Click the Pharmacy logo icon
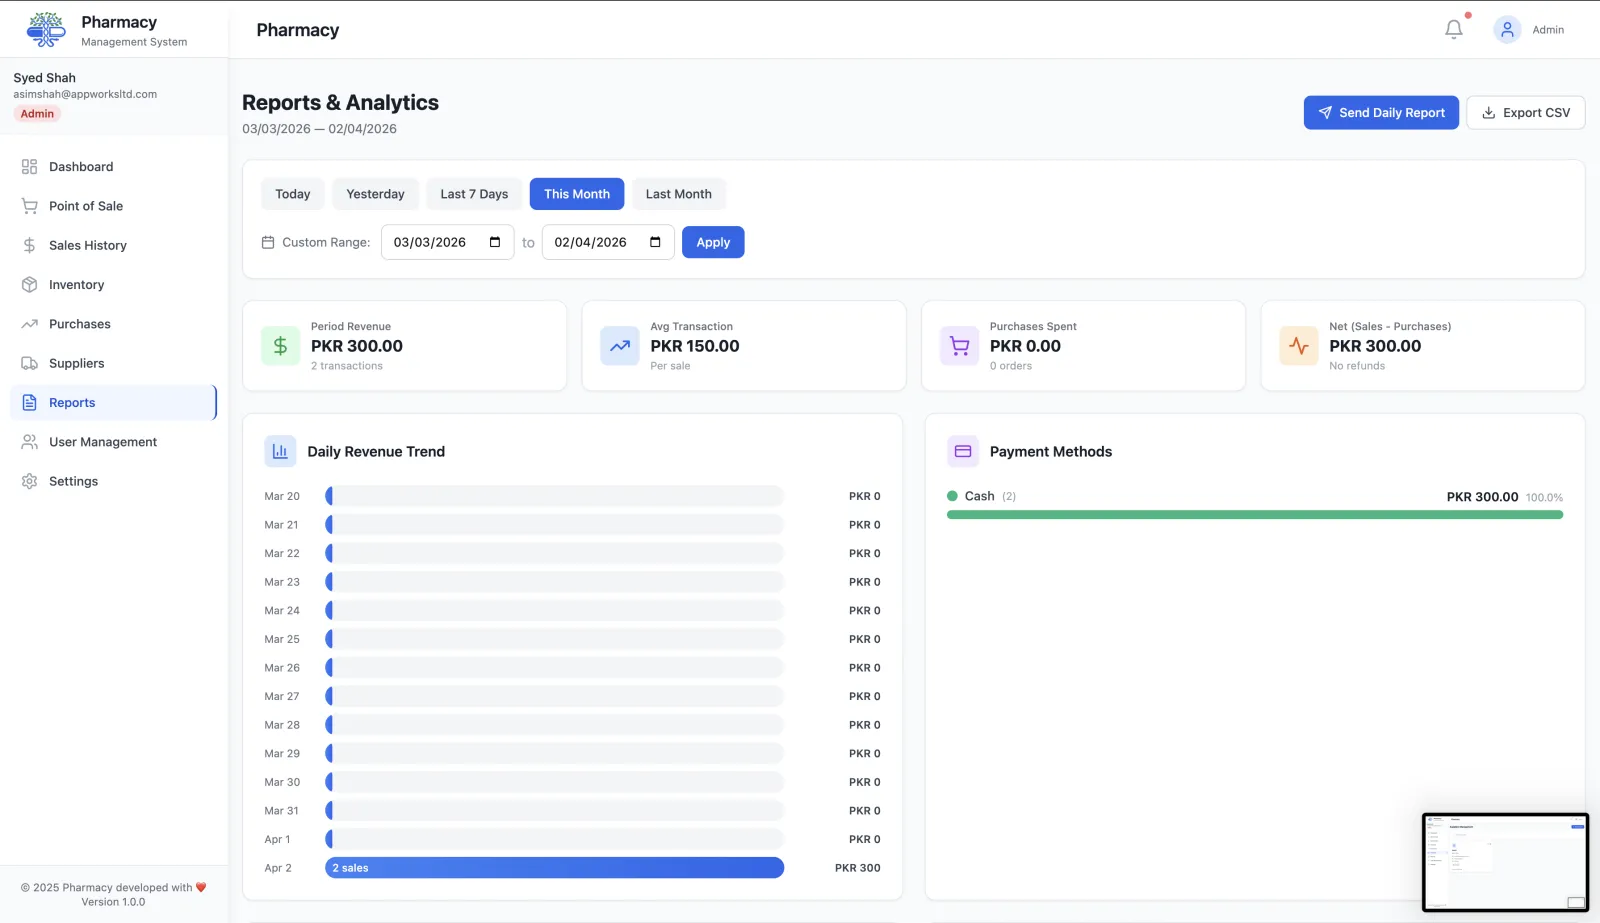The width and height of the screenshot is (1600, 923). click(46, 30)
